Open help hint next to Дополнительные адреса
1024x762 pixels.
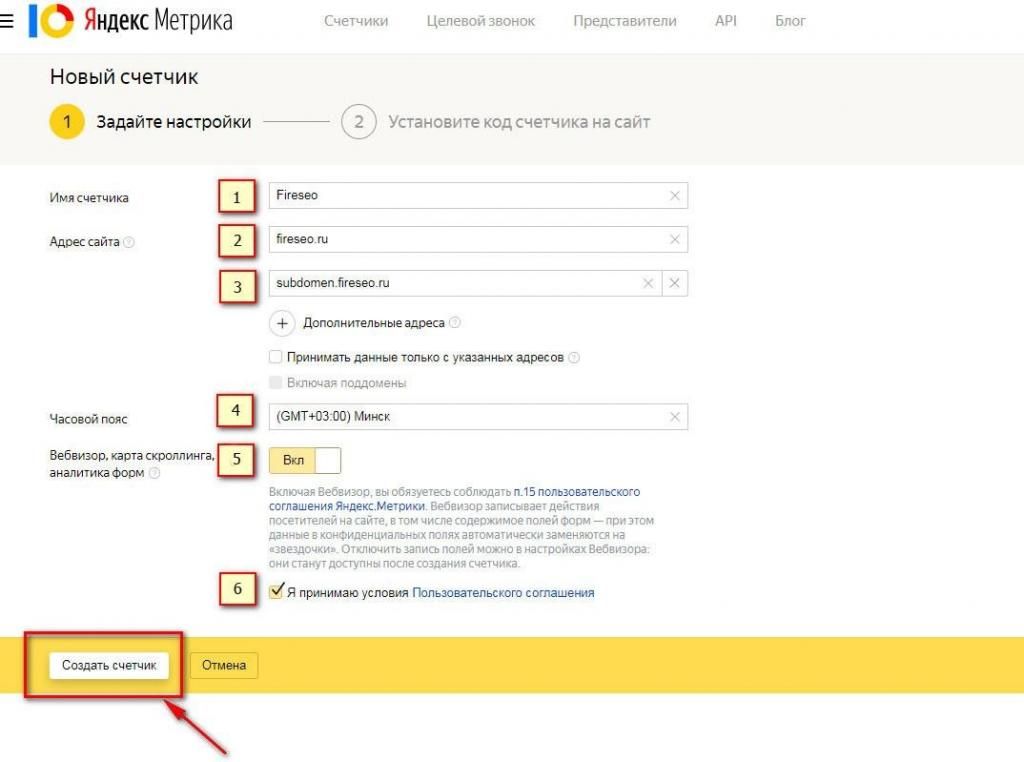point(455,323)
